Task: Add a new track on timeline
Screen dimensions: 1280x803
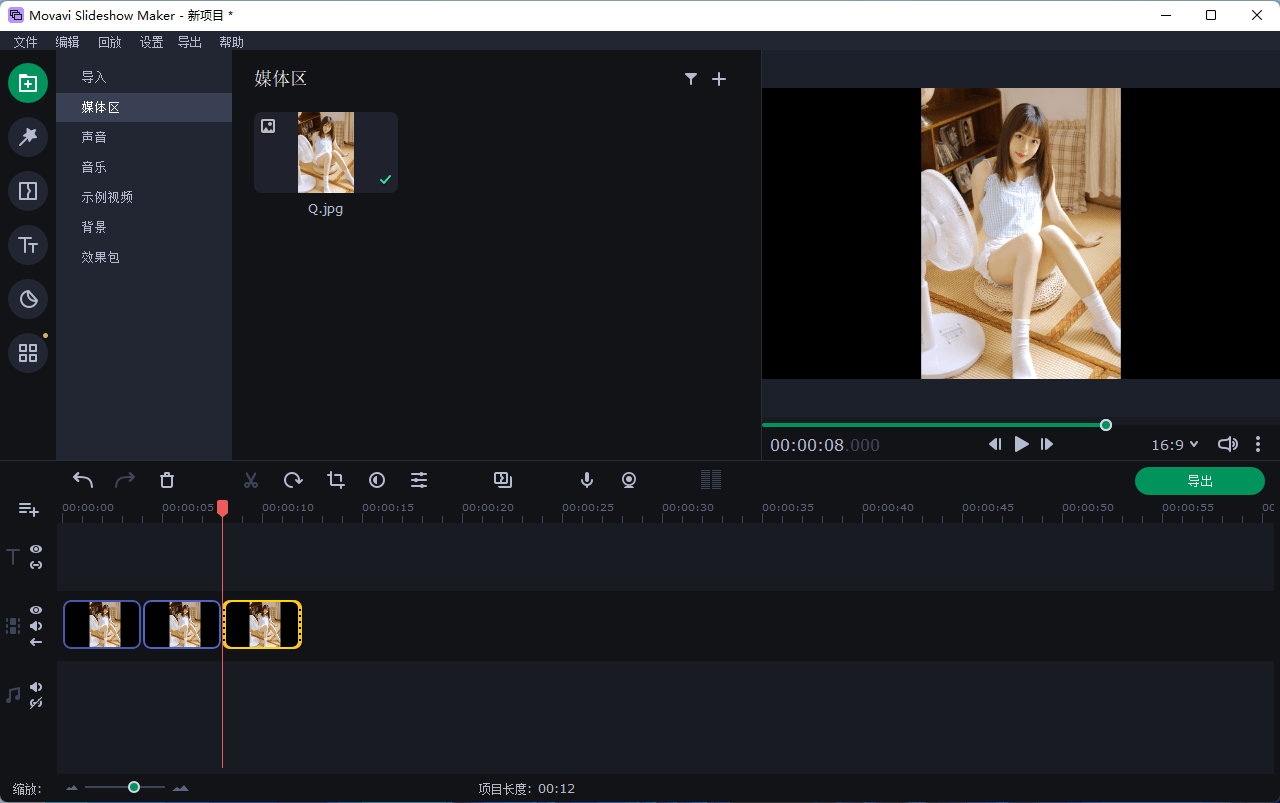Action: pyautogui.click(x=29, y=510)
